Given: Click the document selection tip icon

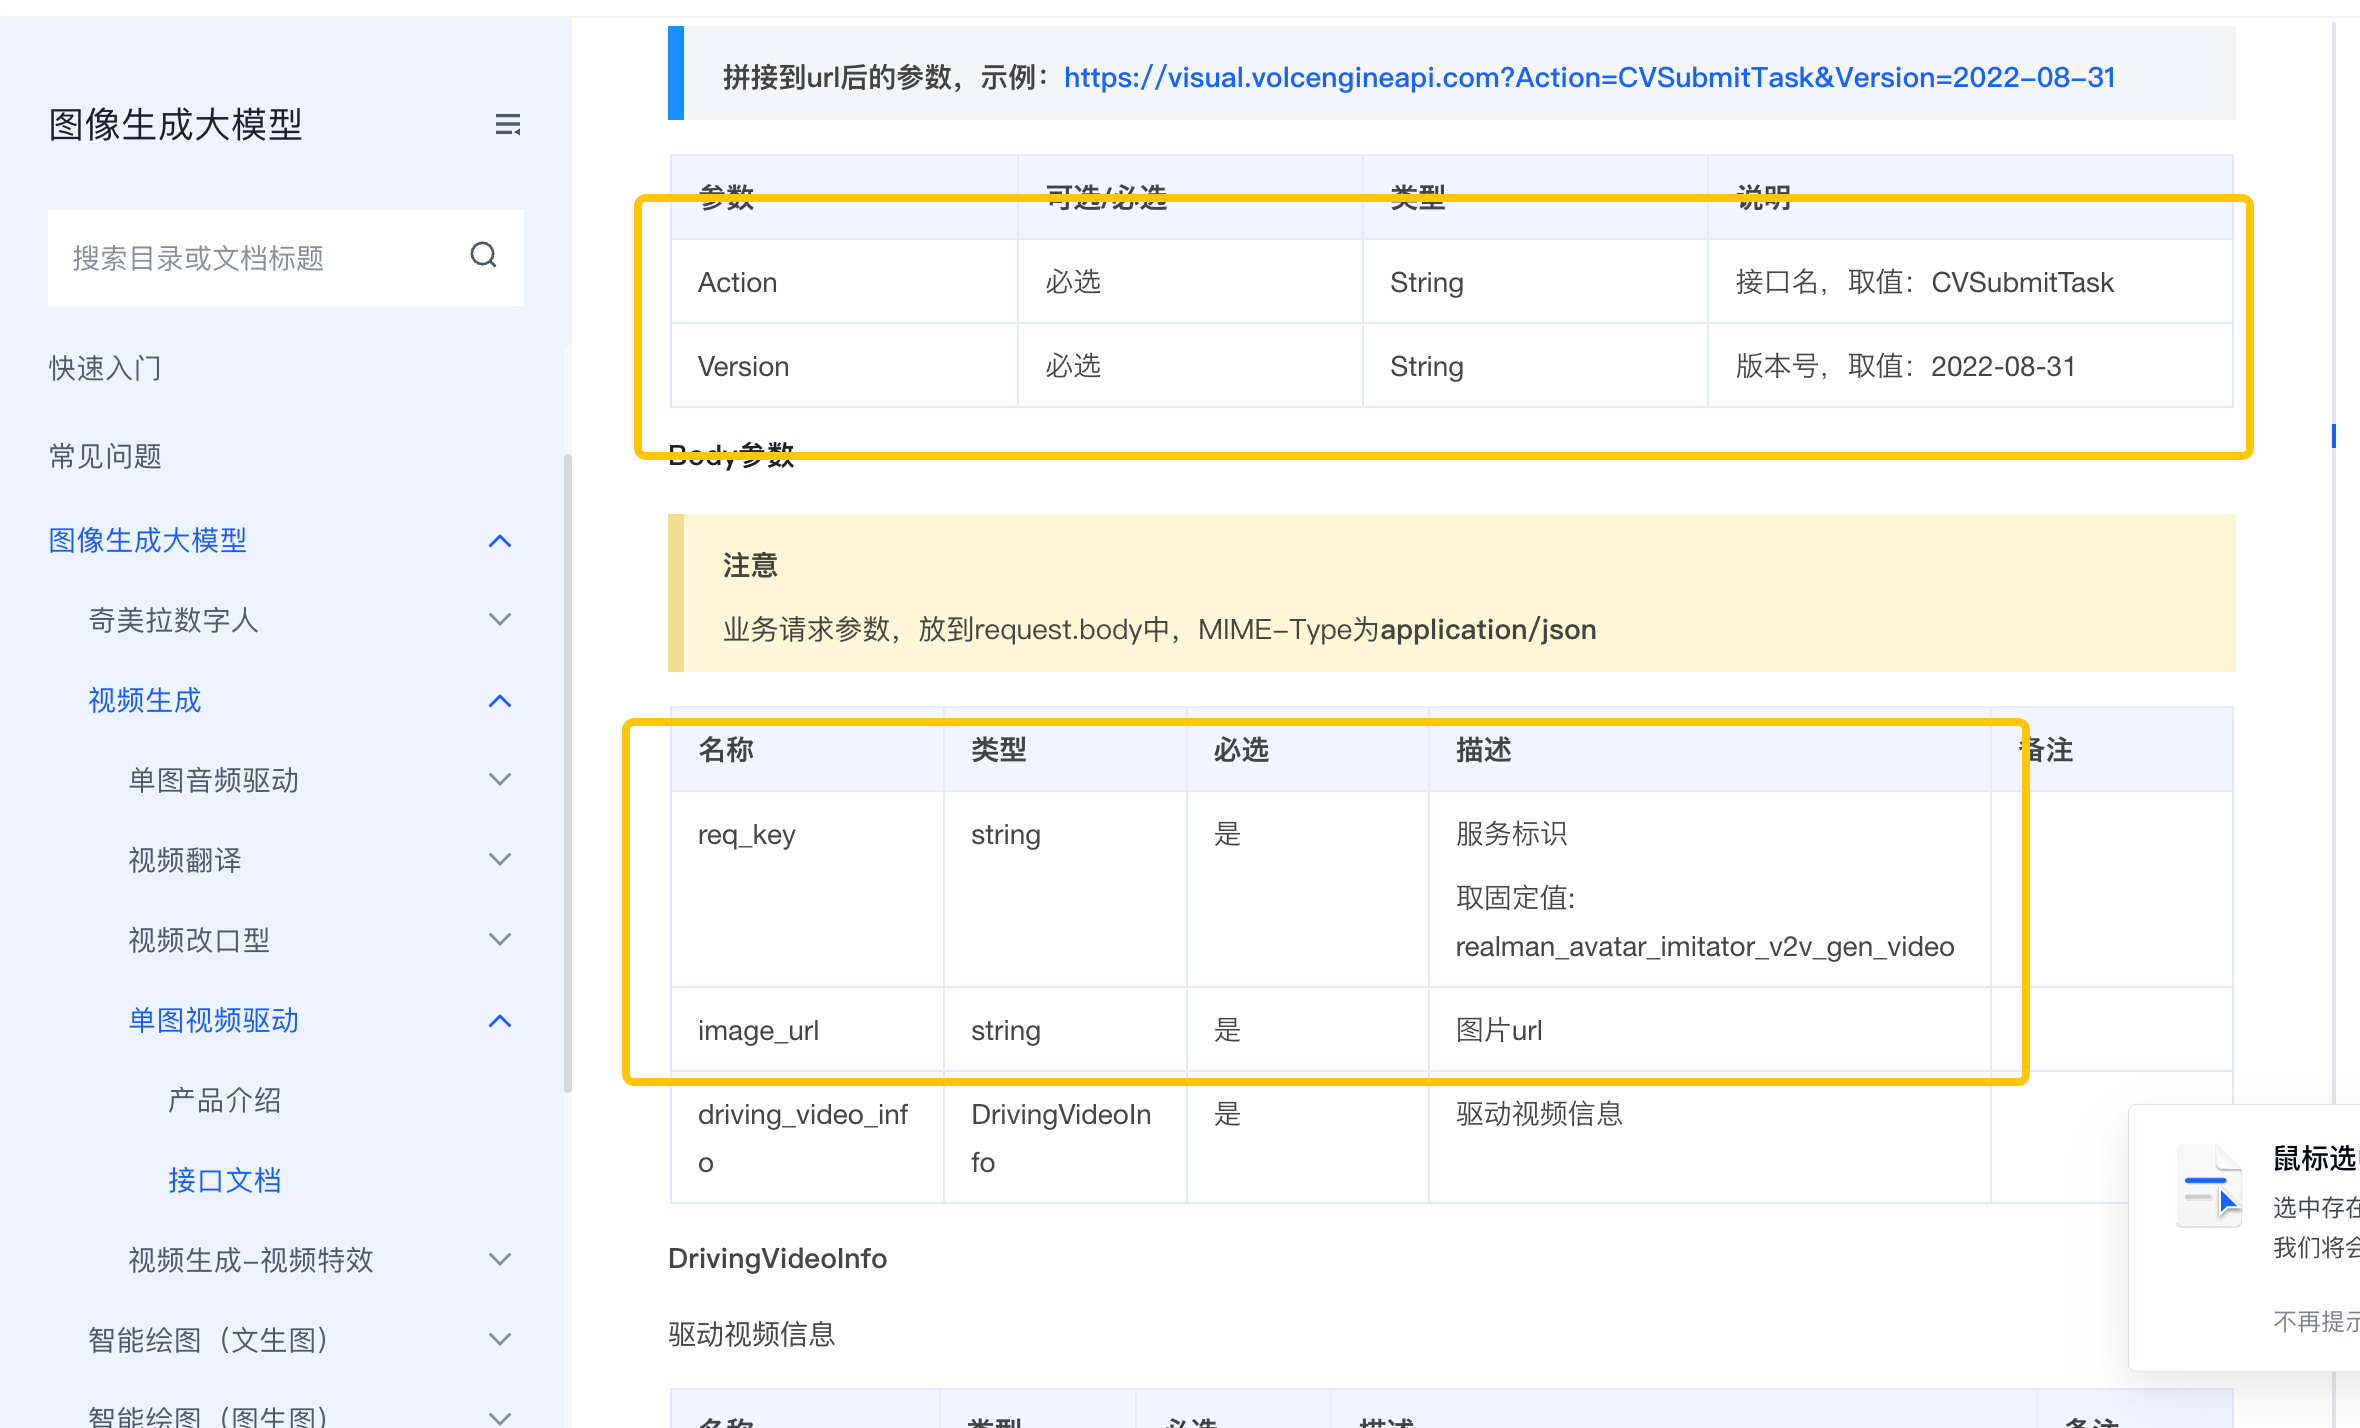Looking at the screenshot, I should pos(2210,1186).
